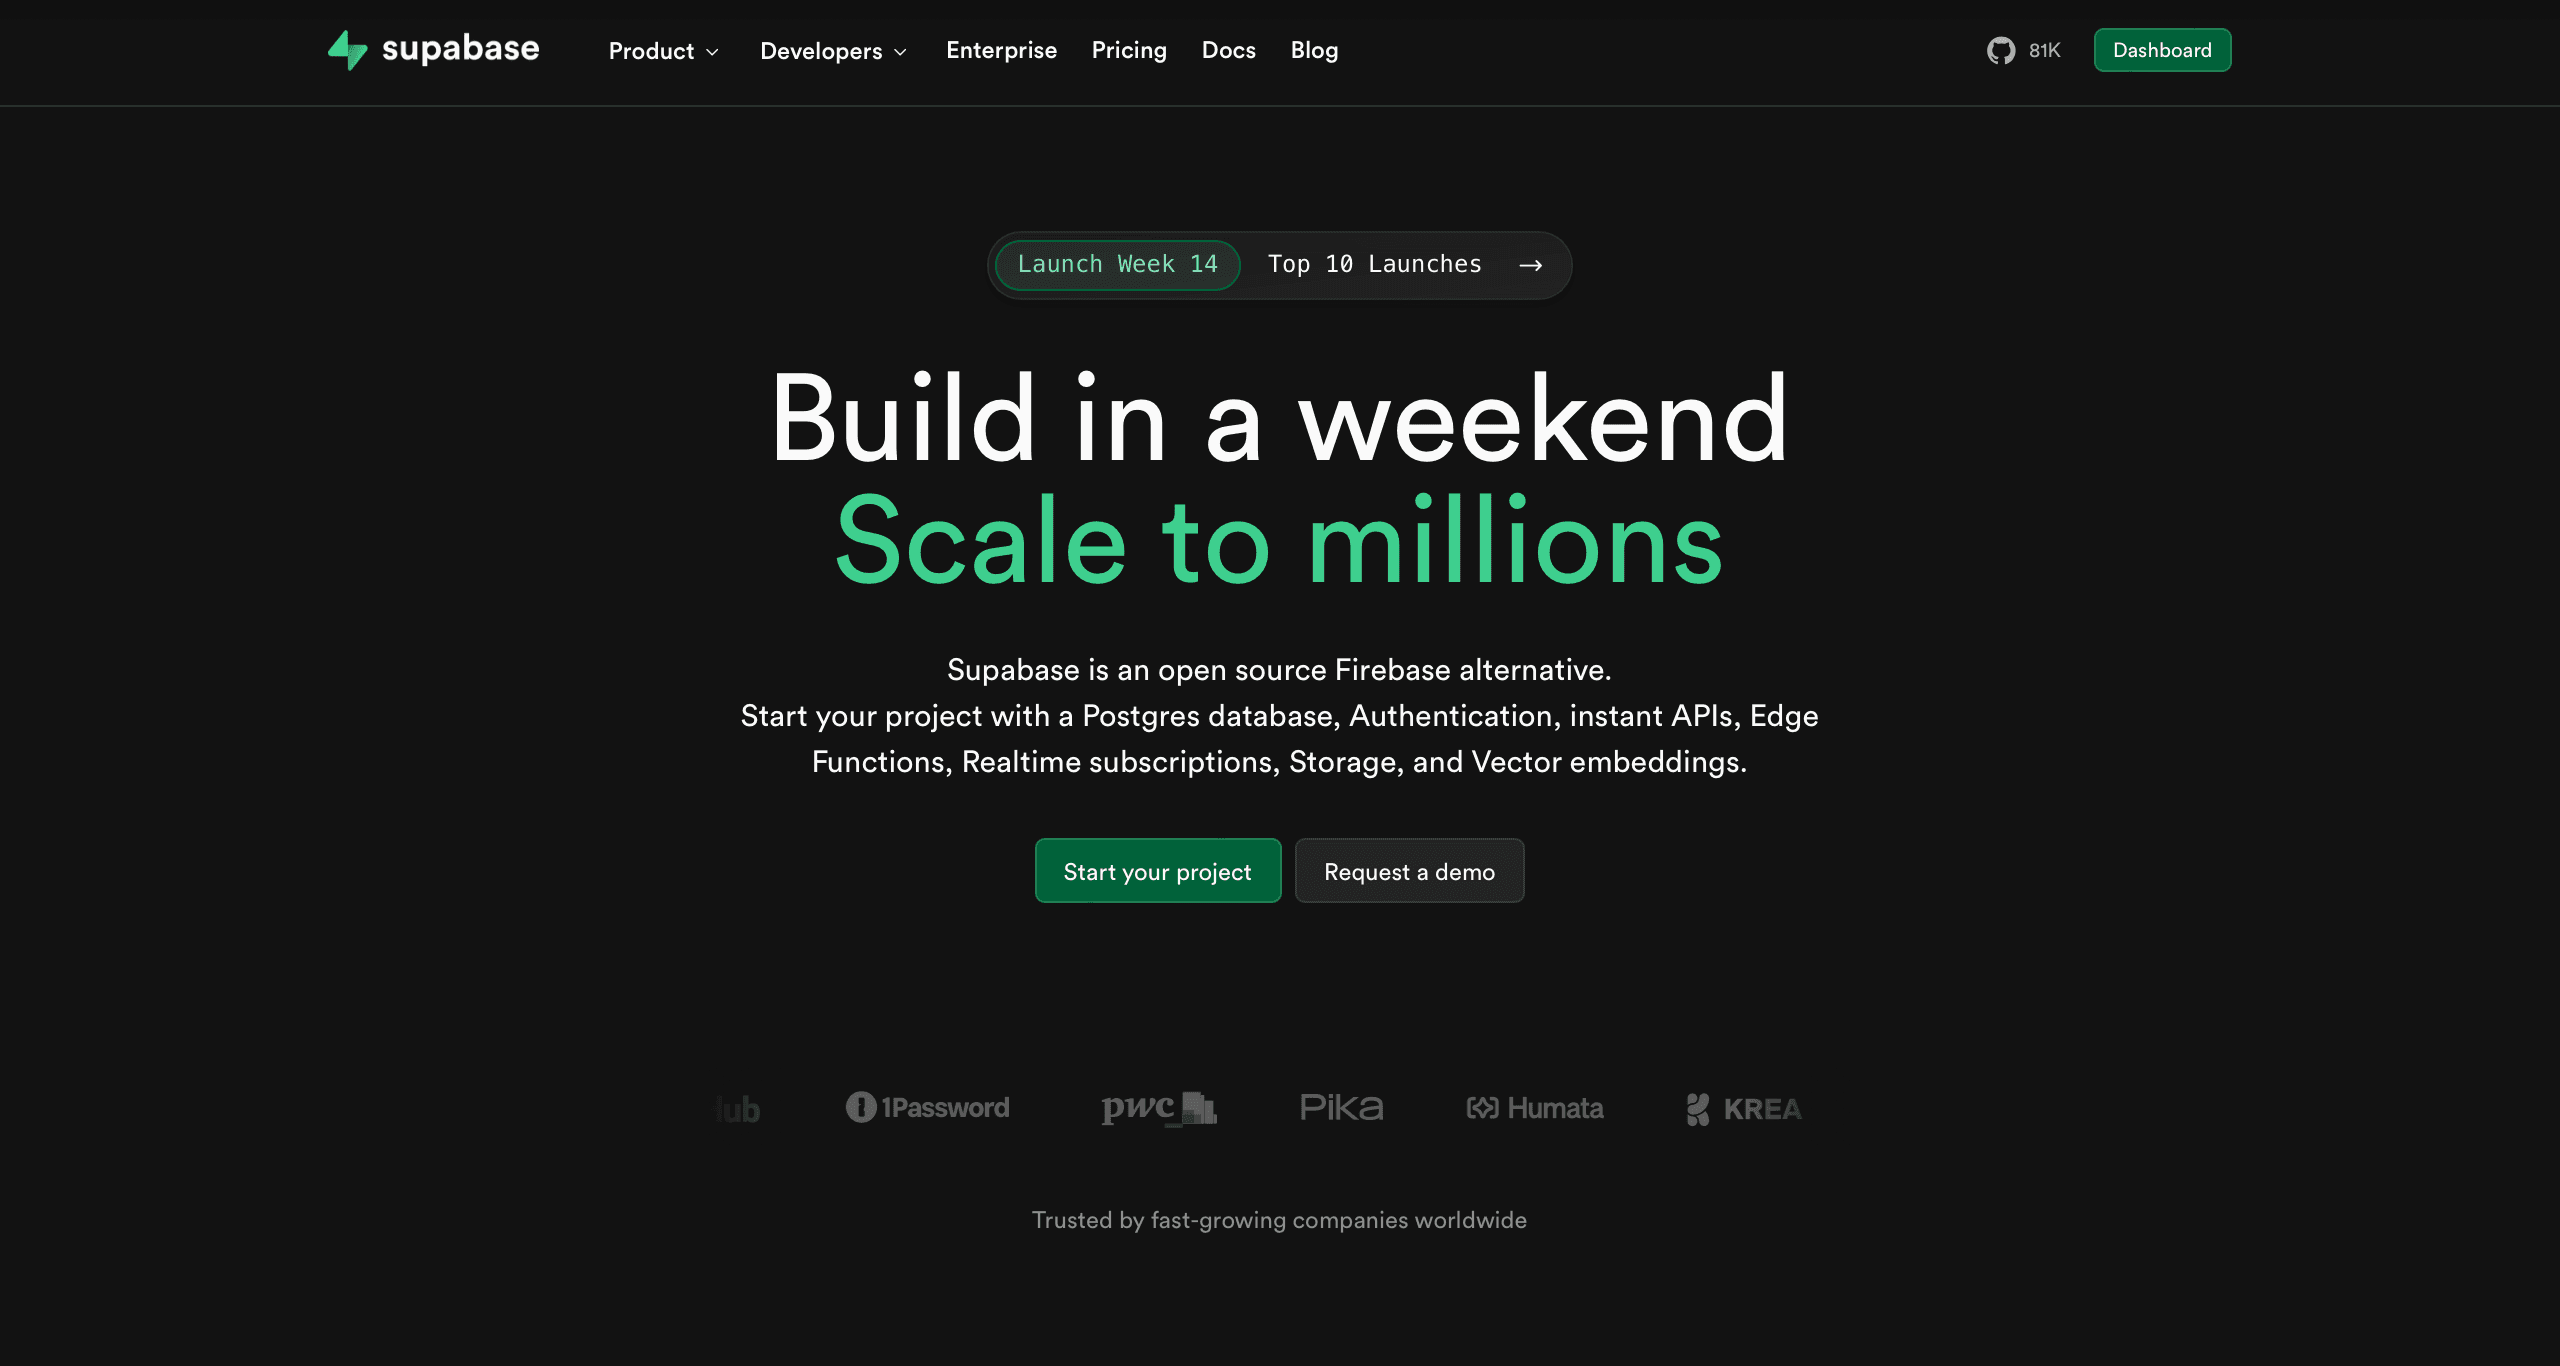The height and width of the screenshot is (1366, 2560).
Task: Click the Pika company logo
Action: [1341, 1107]
